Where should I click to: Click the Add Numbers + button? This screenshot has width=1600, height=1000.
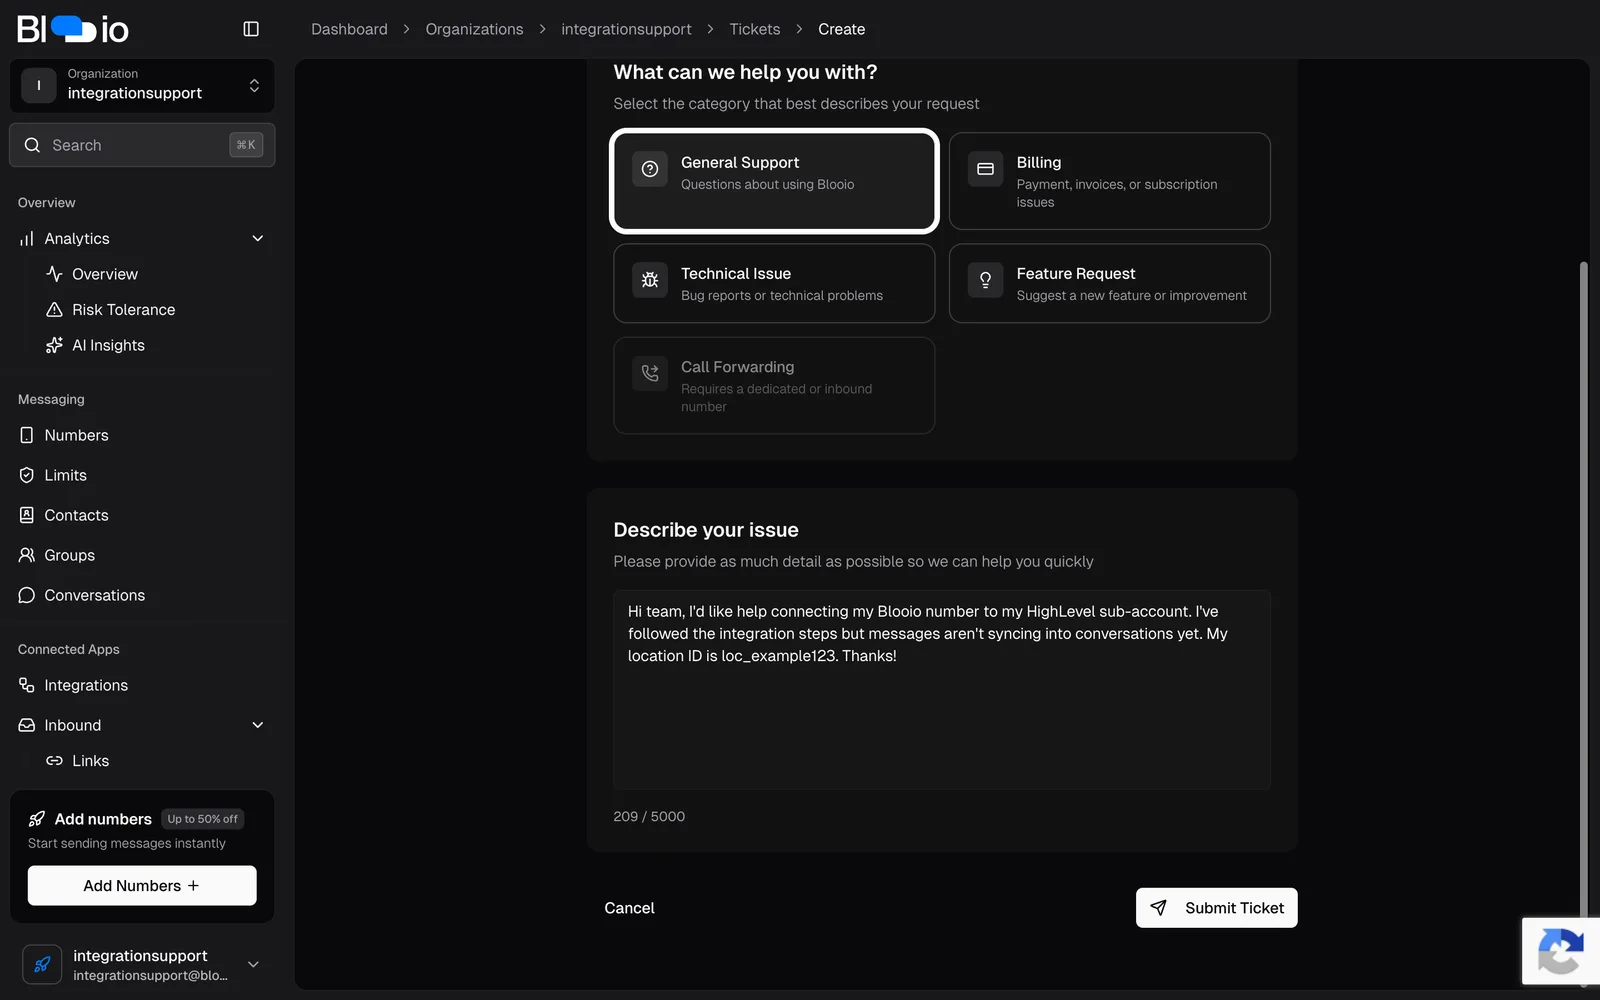142,886
